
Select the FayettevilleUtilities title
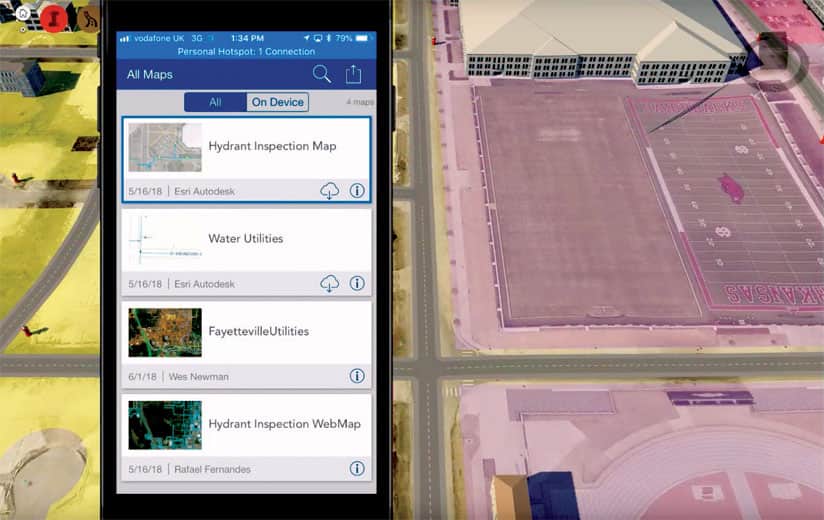[259, 331]
